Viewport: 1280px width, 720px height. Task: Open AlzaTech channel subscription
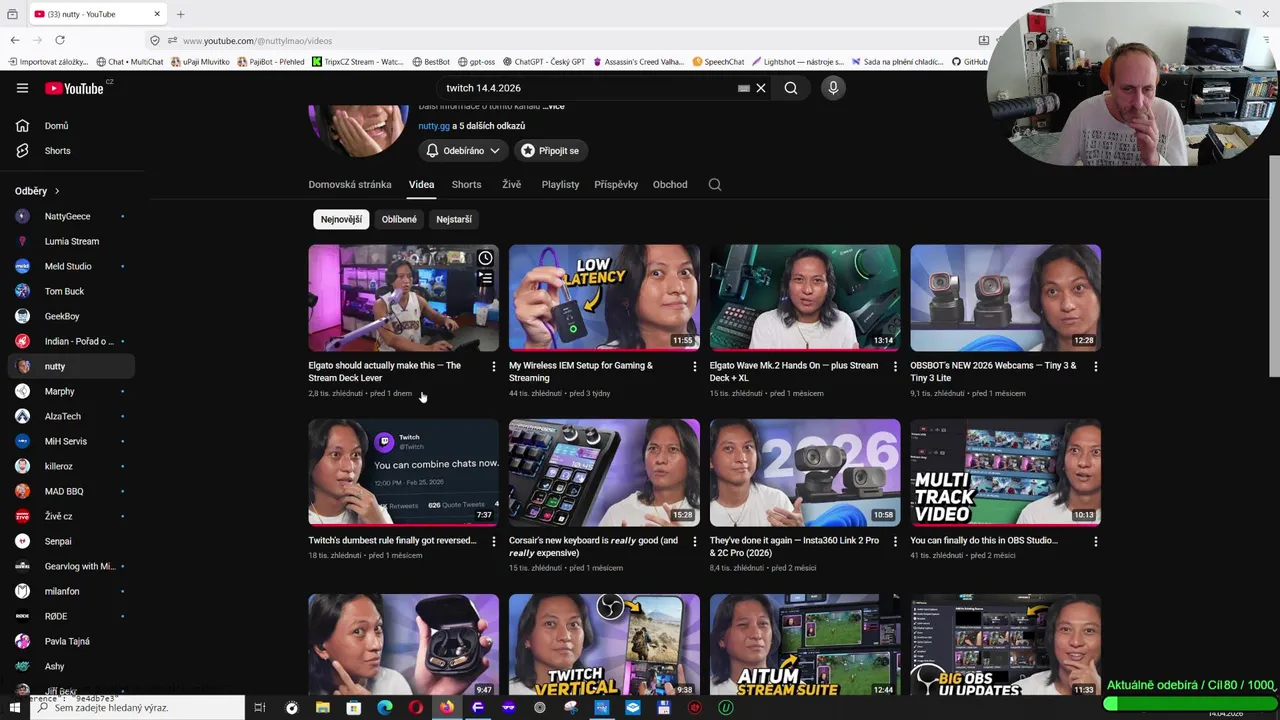[x=70, y=416]
